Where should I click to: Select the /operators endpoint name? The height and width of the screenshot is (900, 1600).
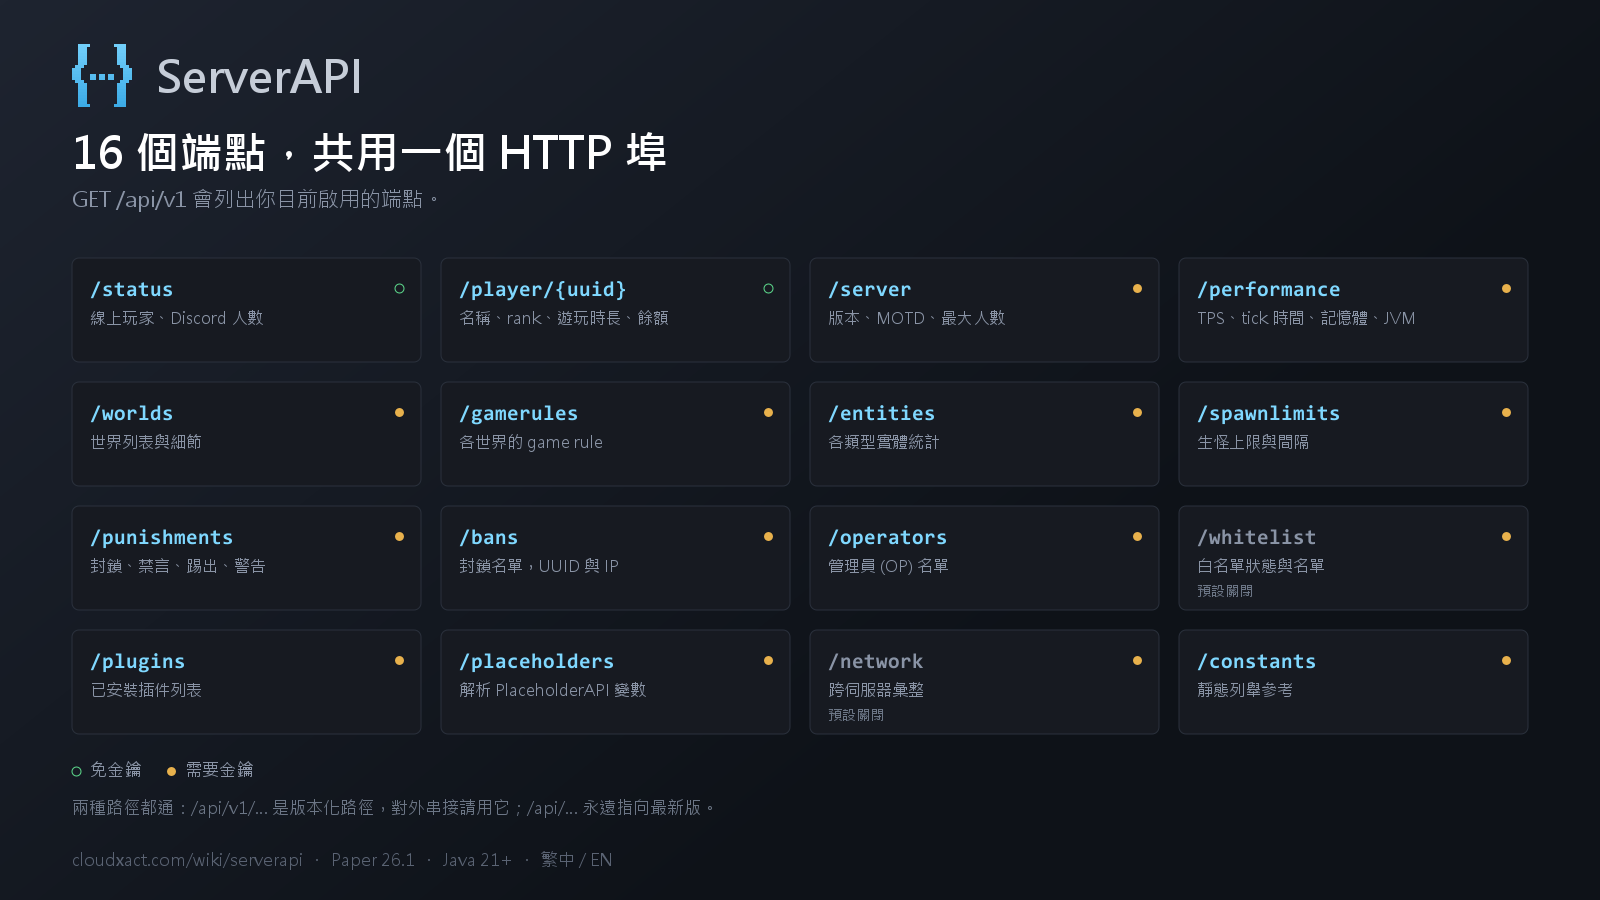pyautogui.click(x=887, y=537)
